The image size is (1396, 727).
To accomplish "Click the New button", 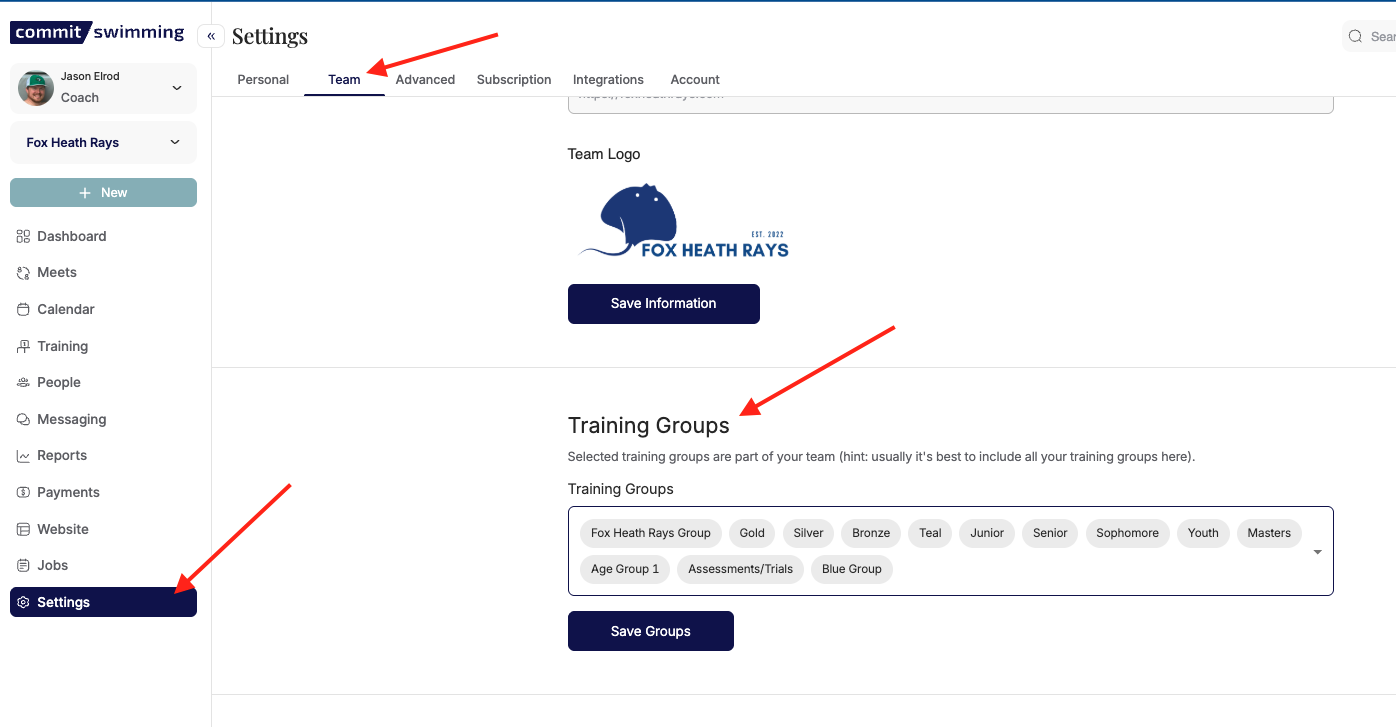I will pyautogui.click(x=103, y=193).
